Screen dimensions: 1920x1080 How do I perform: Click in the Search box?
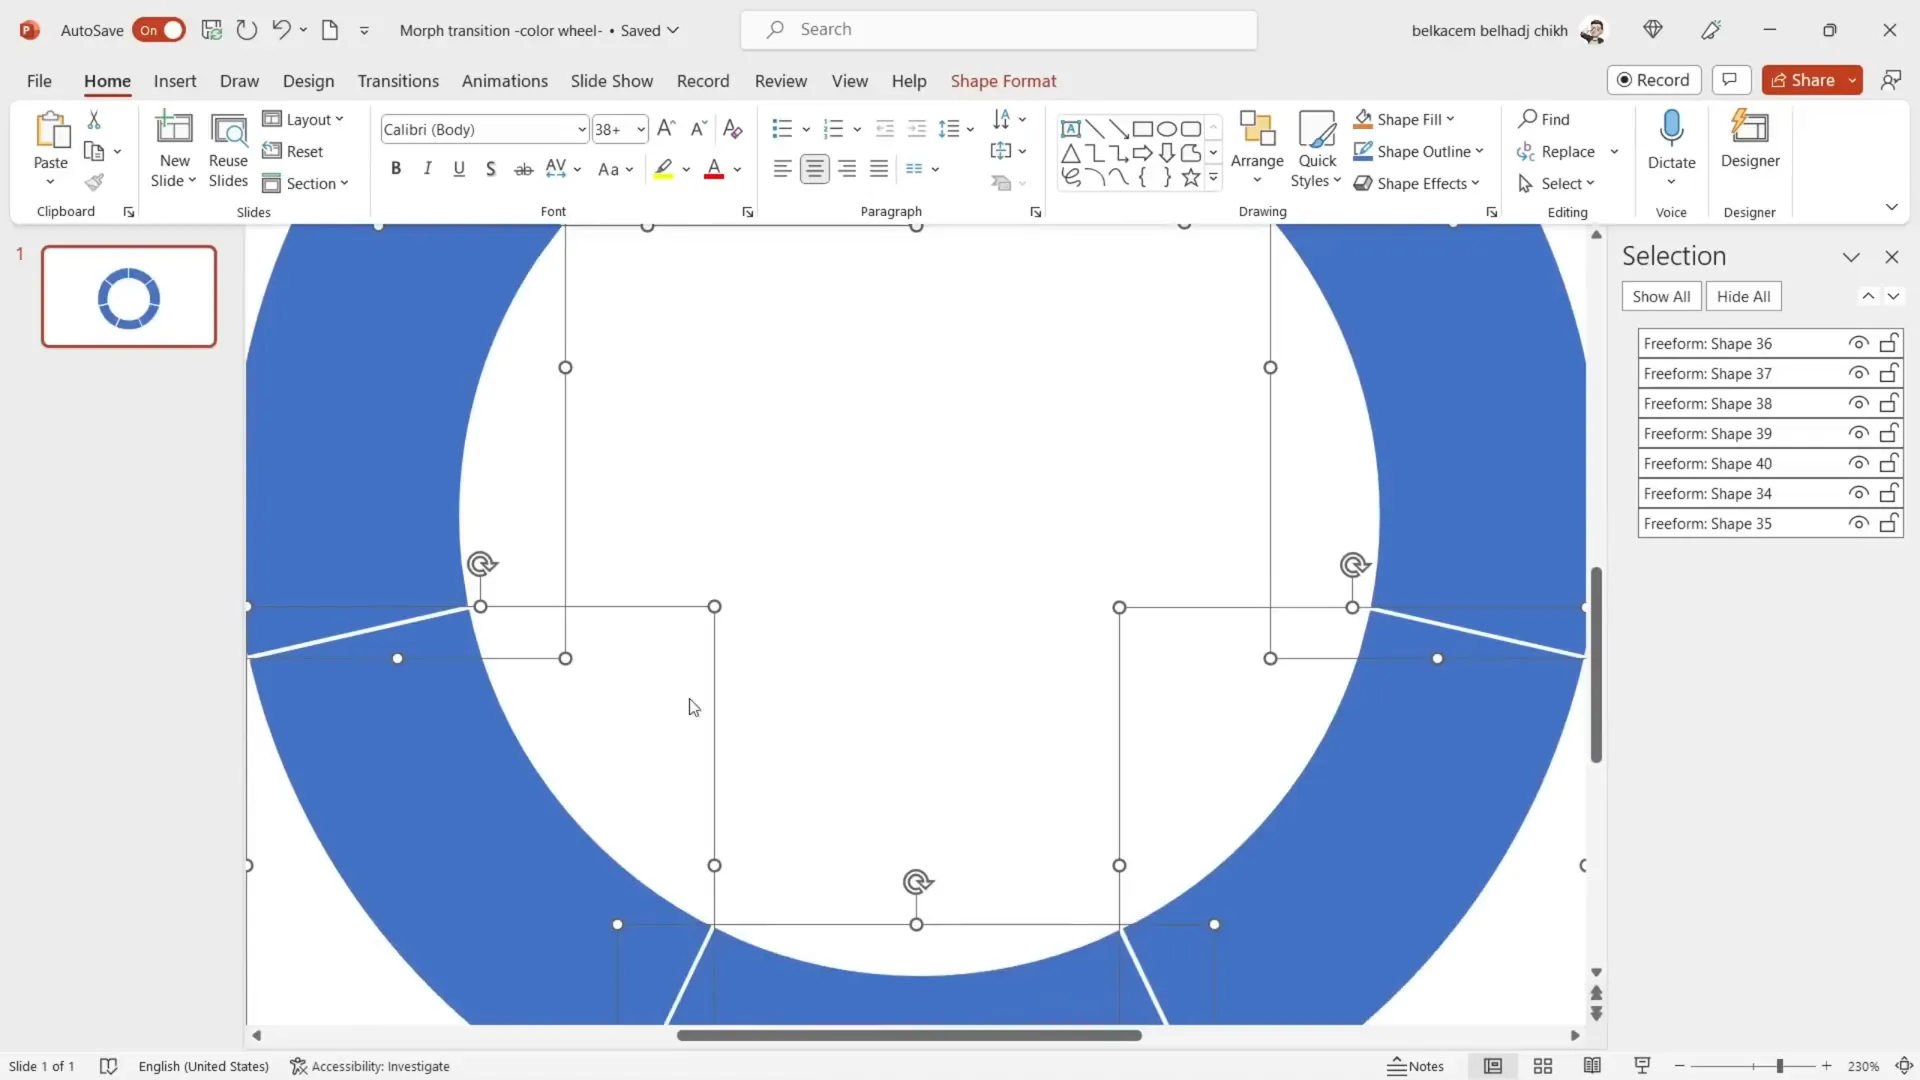[x=999, y=30]
